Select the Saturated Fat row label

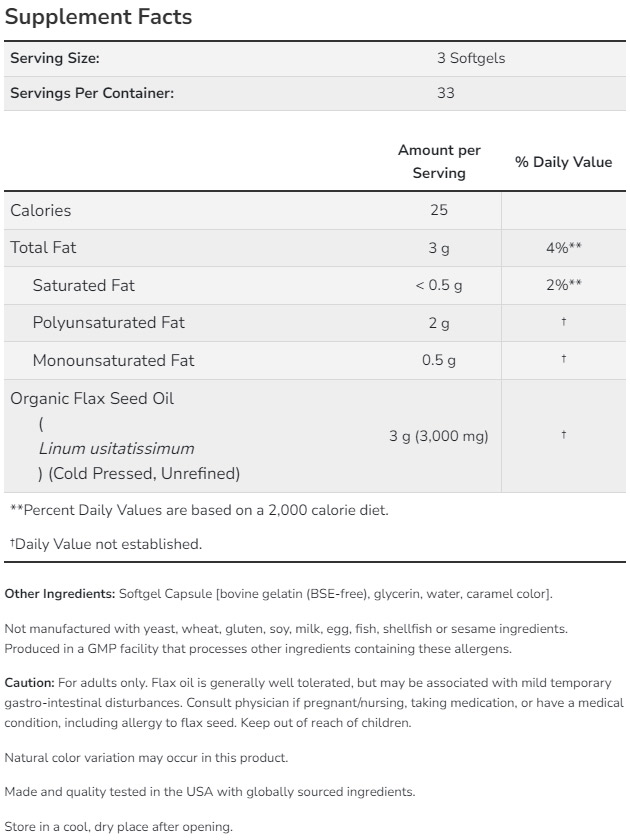click(83, 285)
